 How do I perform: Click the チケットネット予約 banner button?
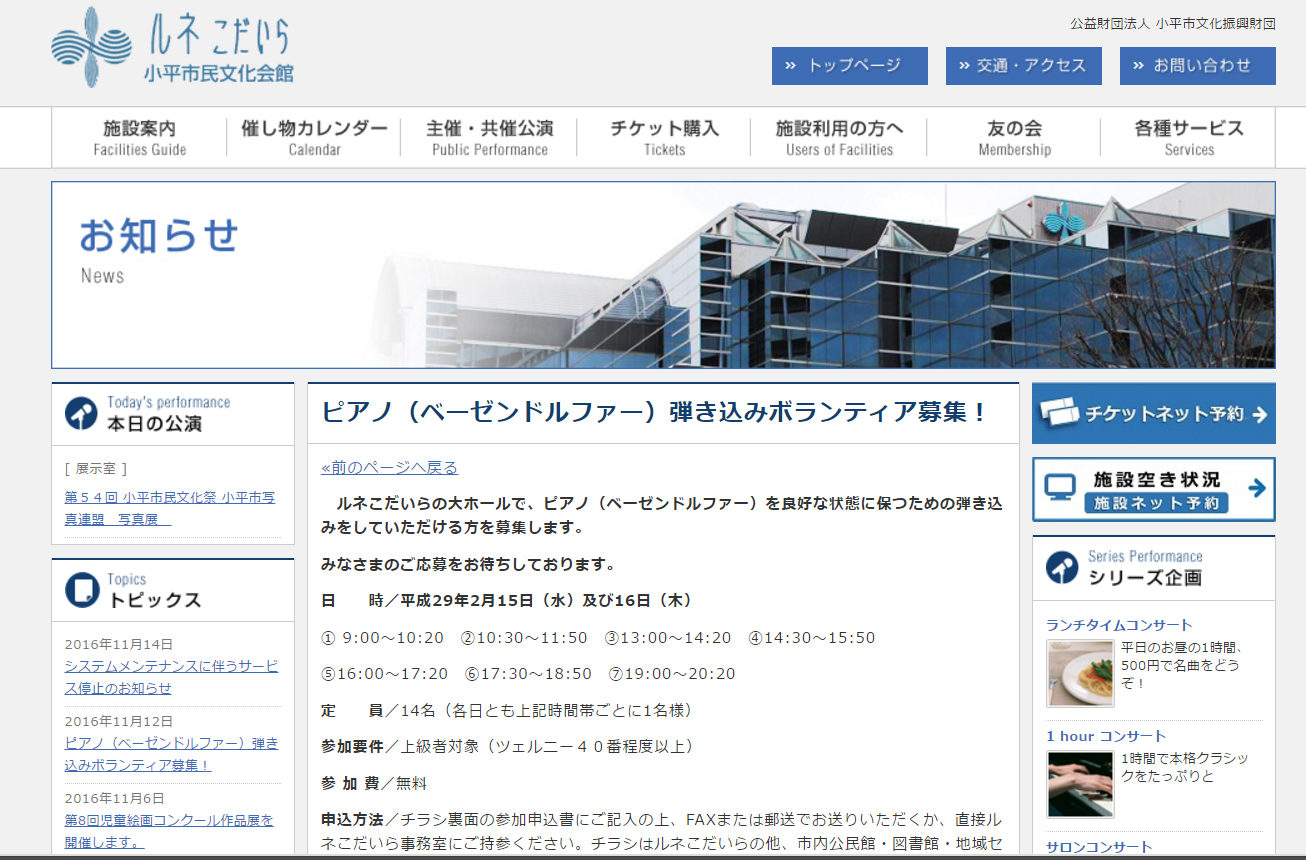1154,413
